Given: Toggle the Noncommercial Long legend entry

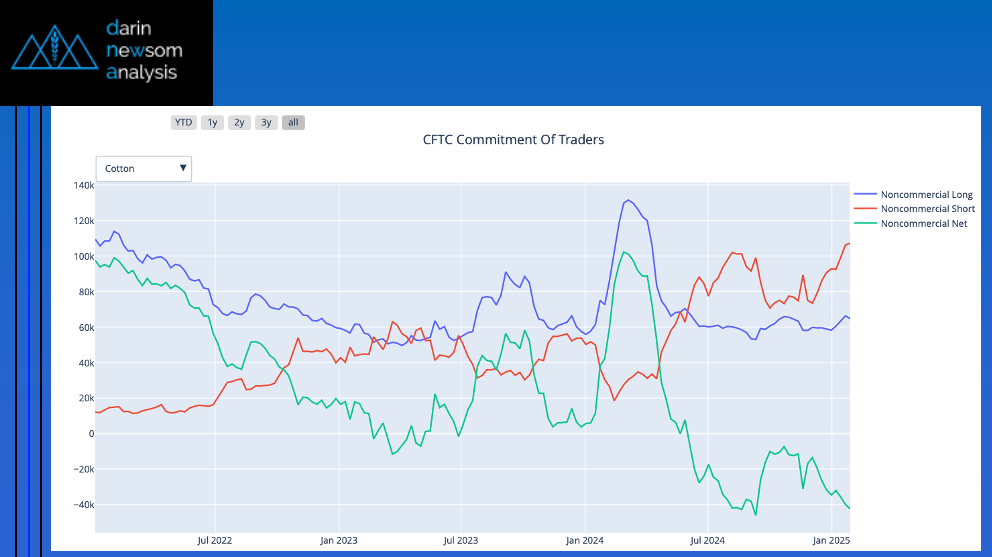Looking at the screenshot, I should point(925,195).
